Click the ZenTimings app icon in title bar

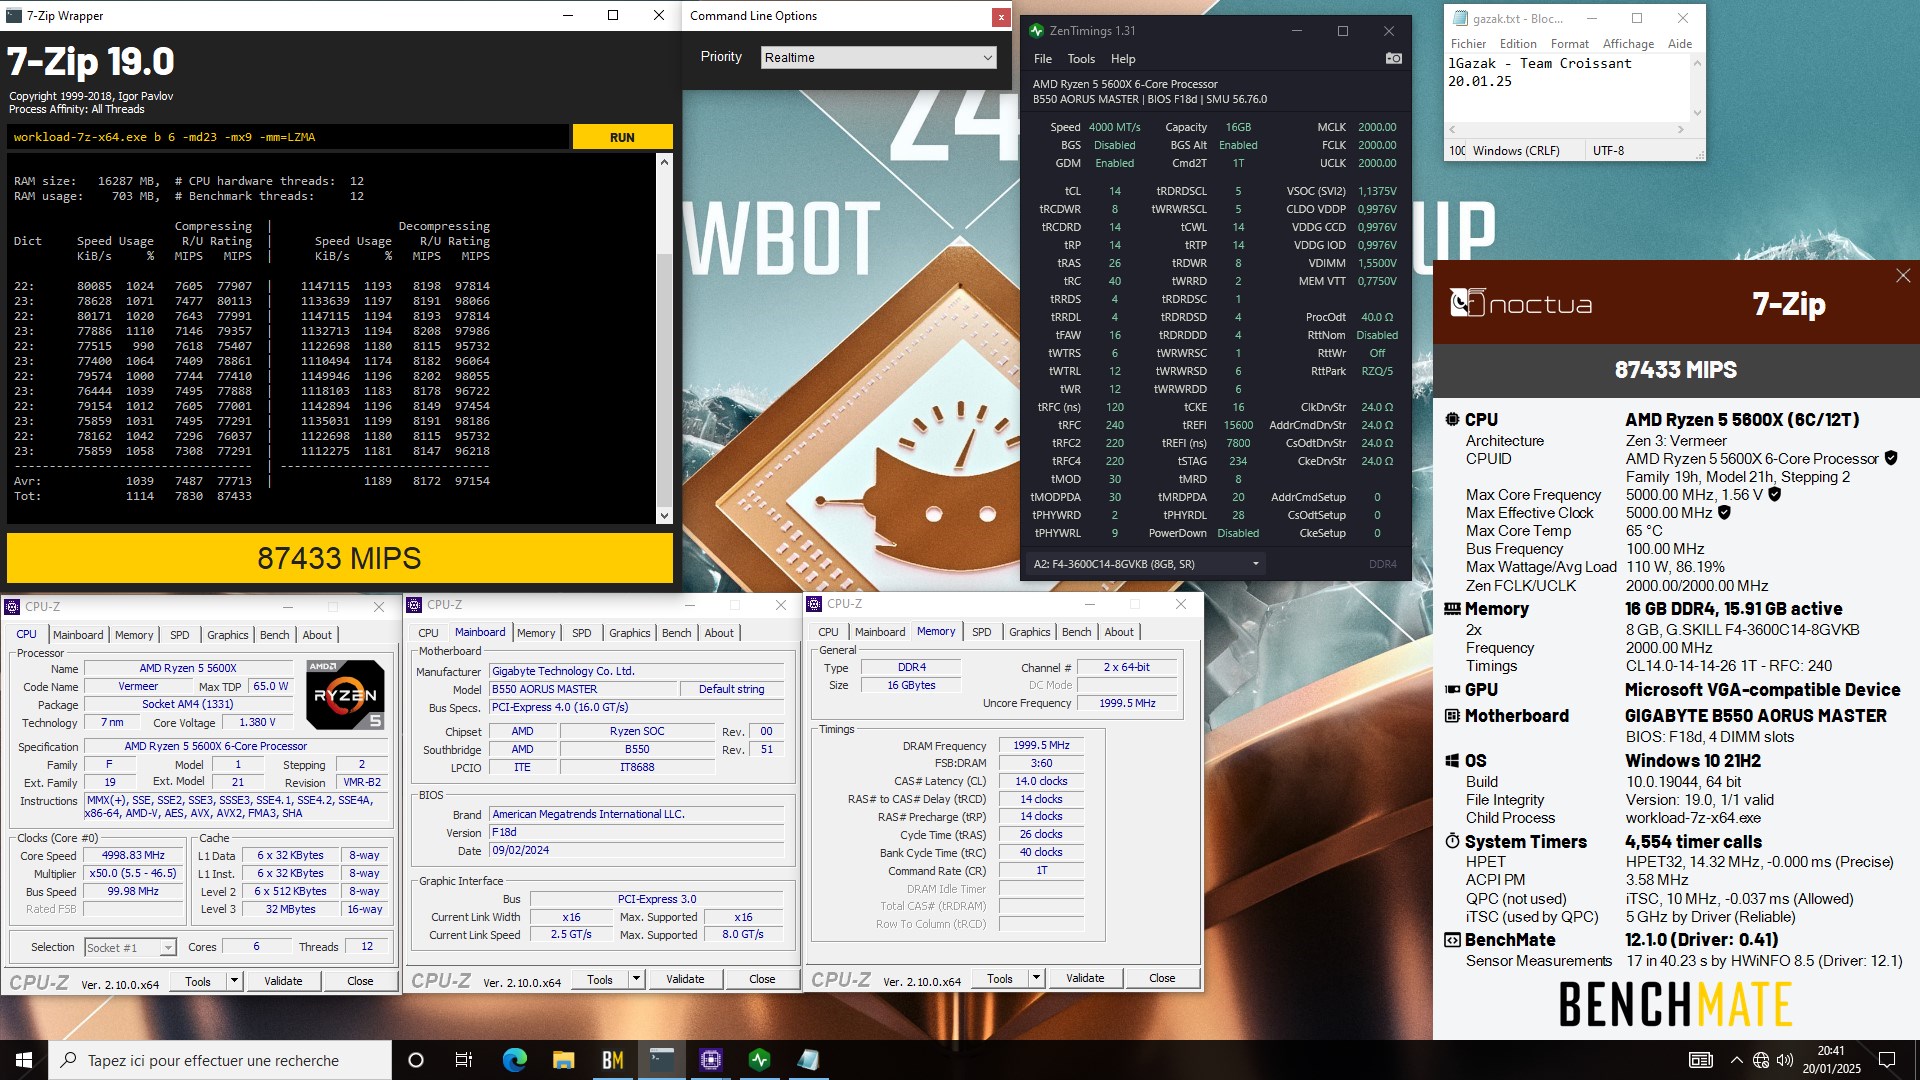point(1037,31)
